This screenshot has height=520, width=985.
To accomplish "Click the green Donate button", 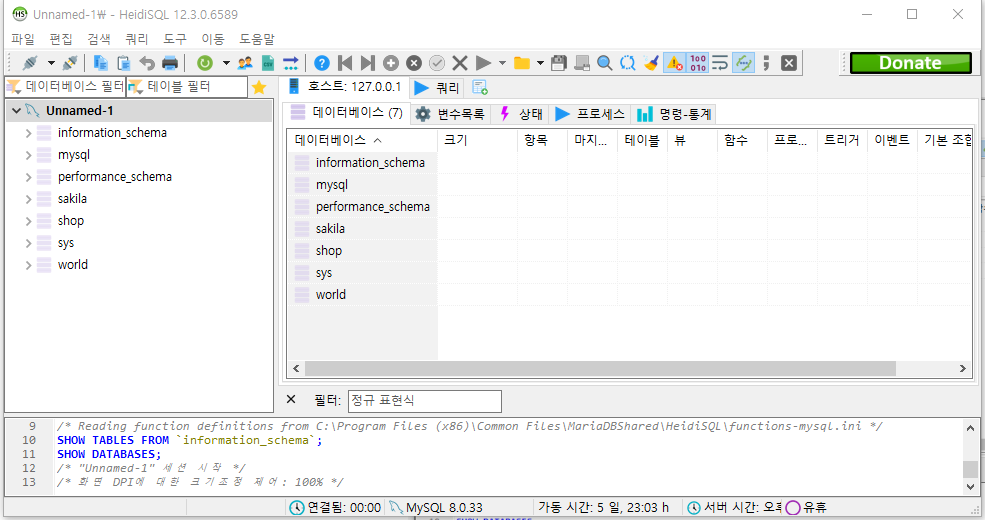I will (910, 63).
